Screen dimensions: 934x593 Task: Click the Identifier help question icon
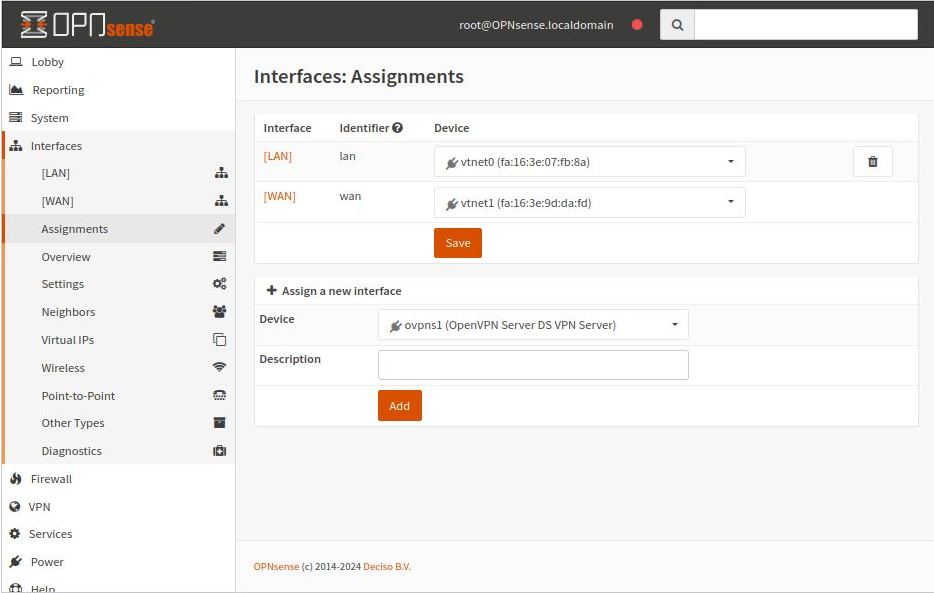tap(398, 127)
